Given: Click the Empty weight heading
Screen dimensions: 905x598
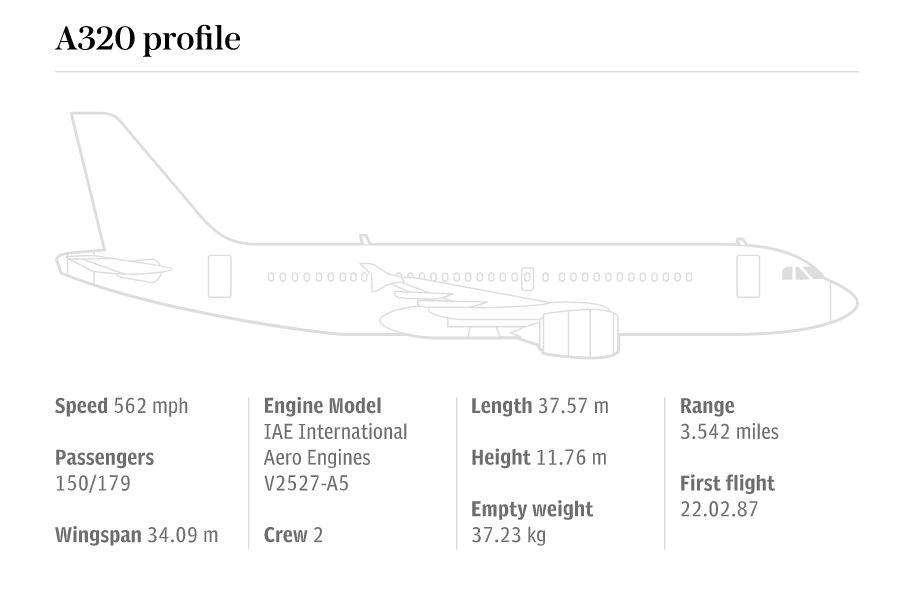Looking at the screenshot, I should point(532,509).
